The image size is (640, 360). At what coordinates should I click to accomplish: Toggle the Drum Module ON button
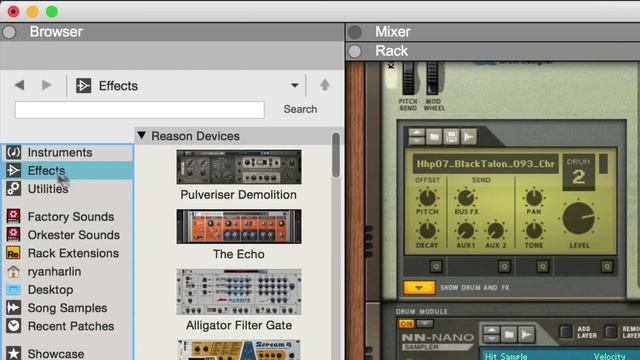(406, 324)
